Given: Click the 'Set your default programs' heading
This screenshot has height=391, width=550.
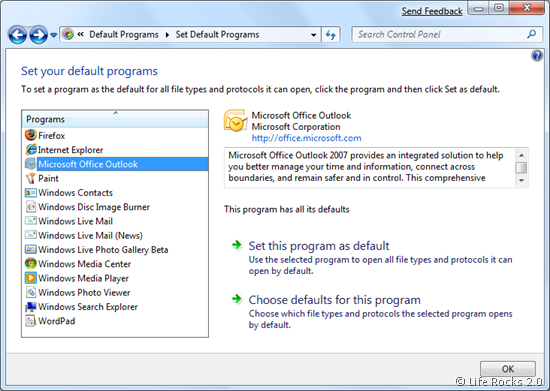Looking at the screenshot, I should click(89, 71).
